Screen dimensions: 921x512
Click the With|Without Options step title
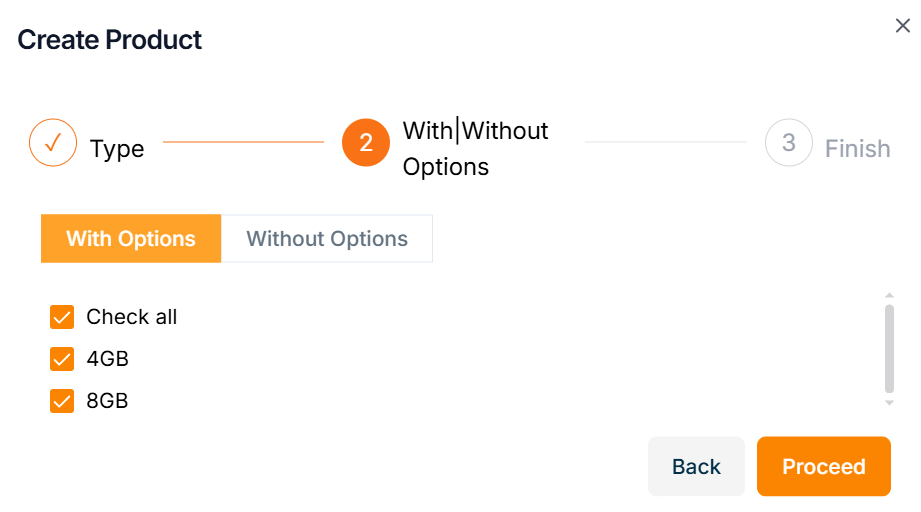pos(475,148)
